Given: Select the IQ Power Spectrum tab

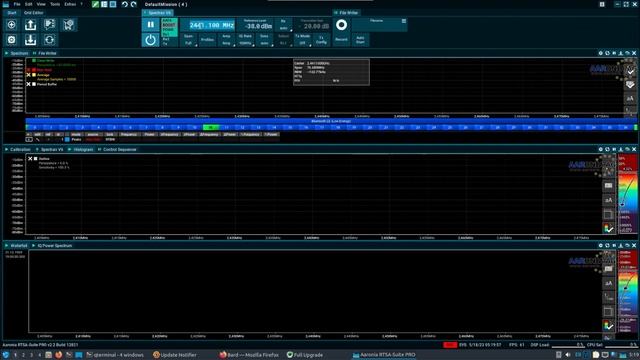Looking at the screenshot, I should pyautogui.click(x=55, y=246).
